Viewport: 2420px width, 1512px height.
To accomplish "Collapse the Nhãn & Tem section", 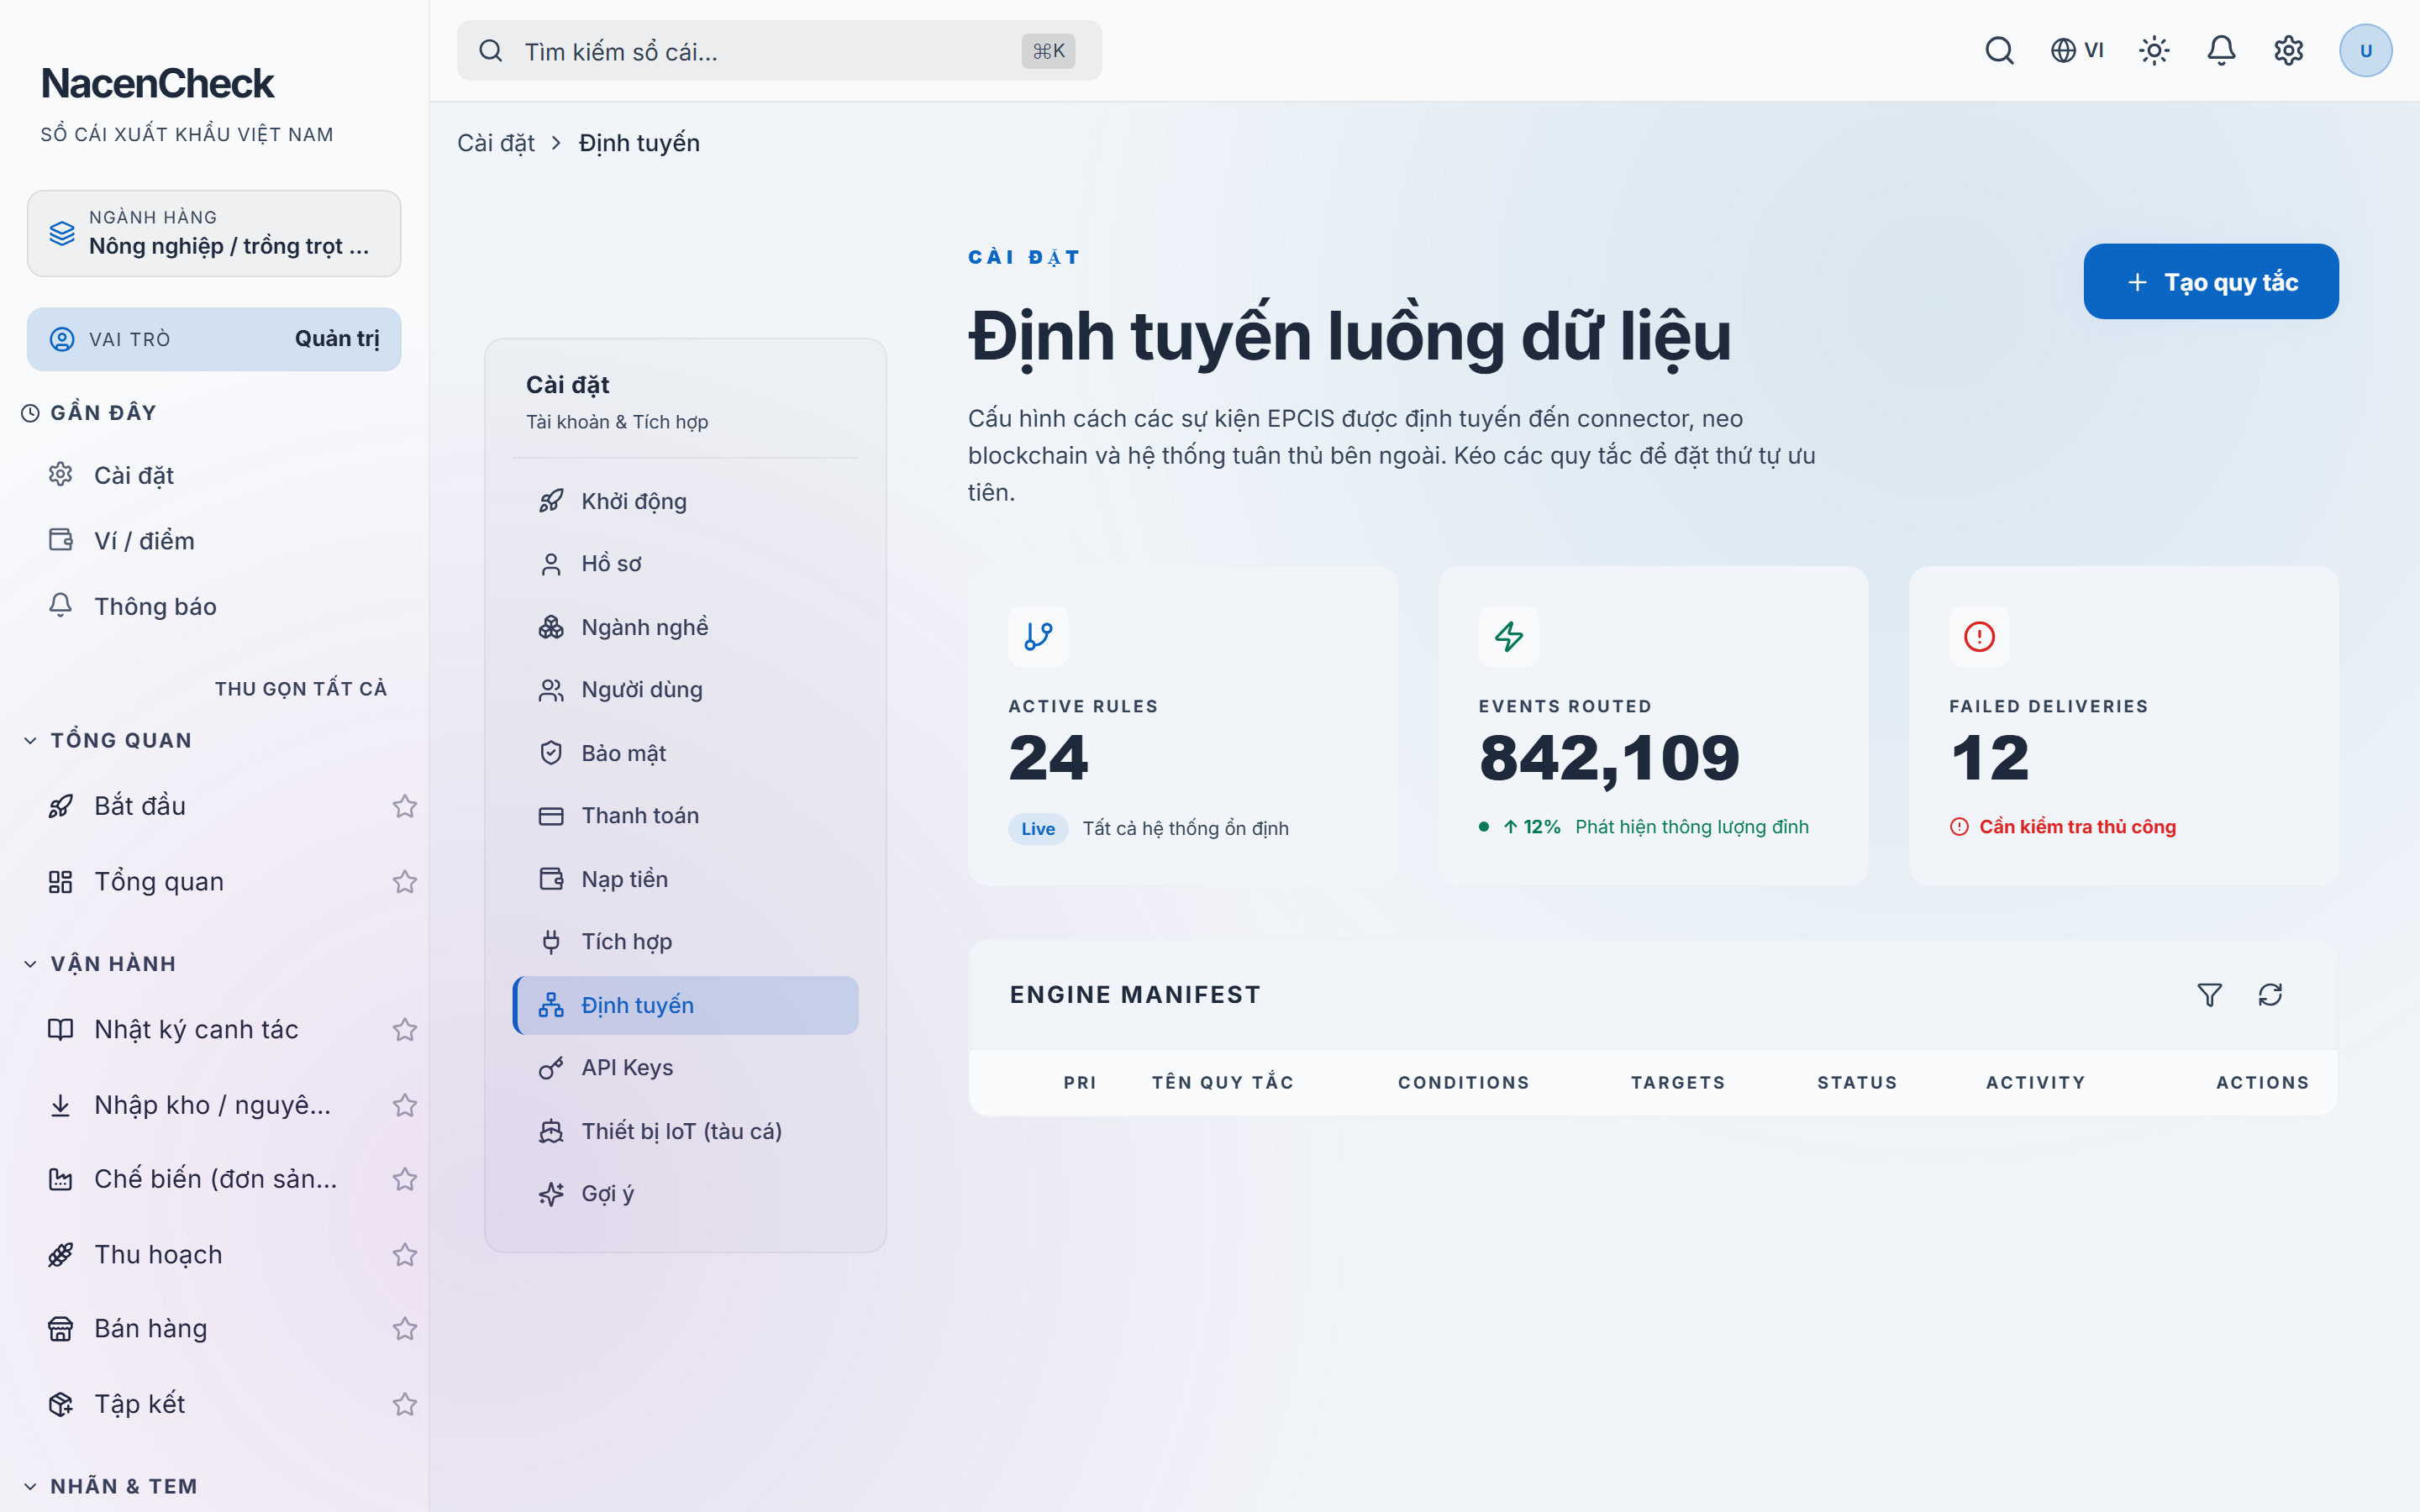I will coord(110,1486).
